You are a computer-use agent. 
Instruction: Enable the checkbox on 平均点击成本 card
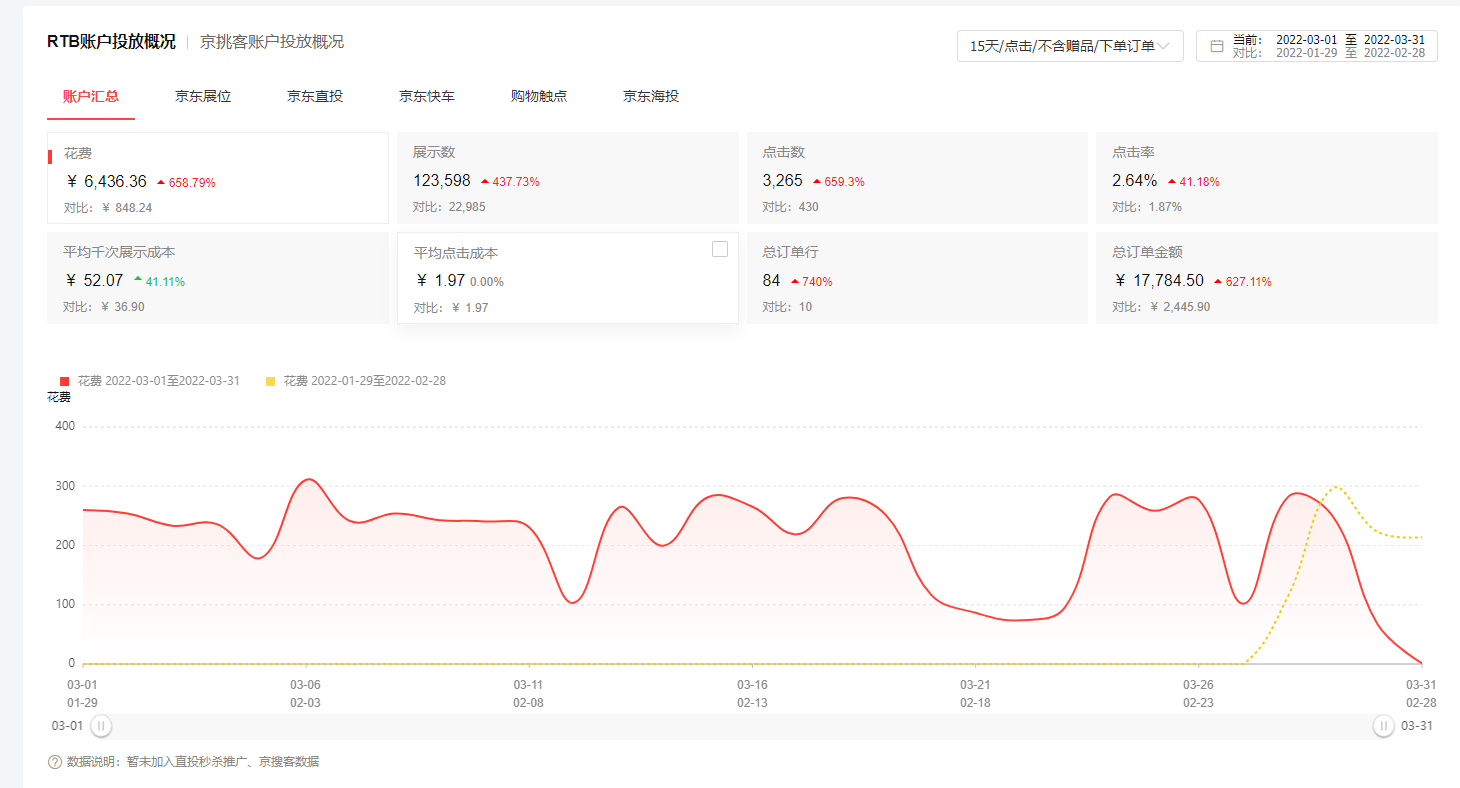coord(719,248)
